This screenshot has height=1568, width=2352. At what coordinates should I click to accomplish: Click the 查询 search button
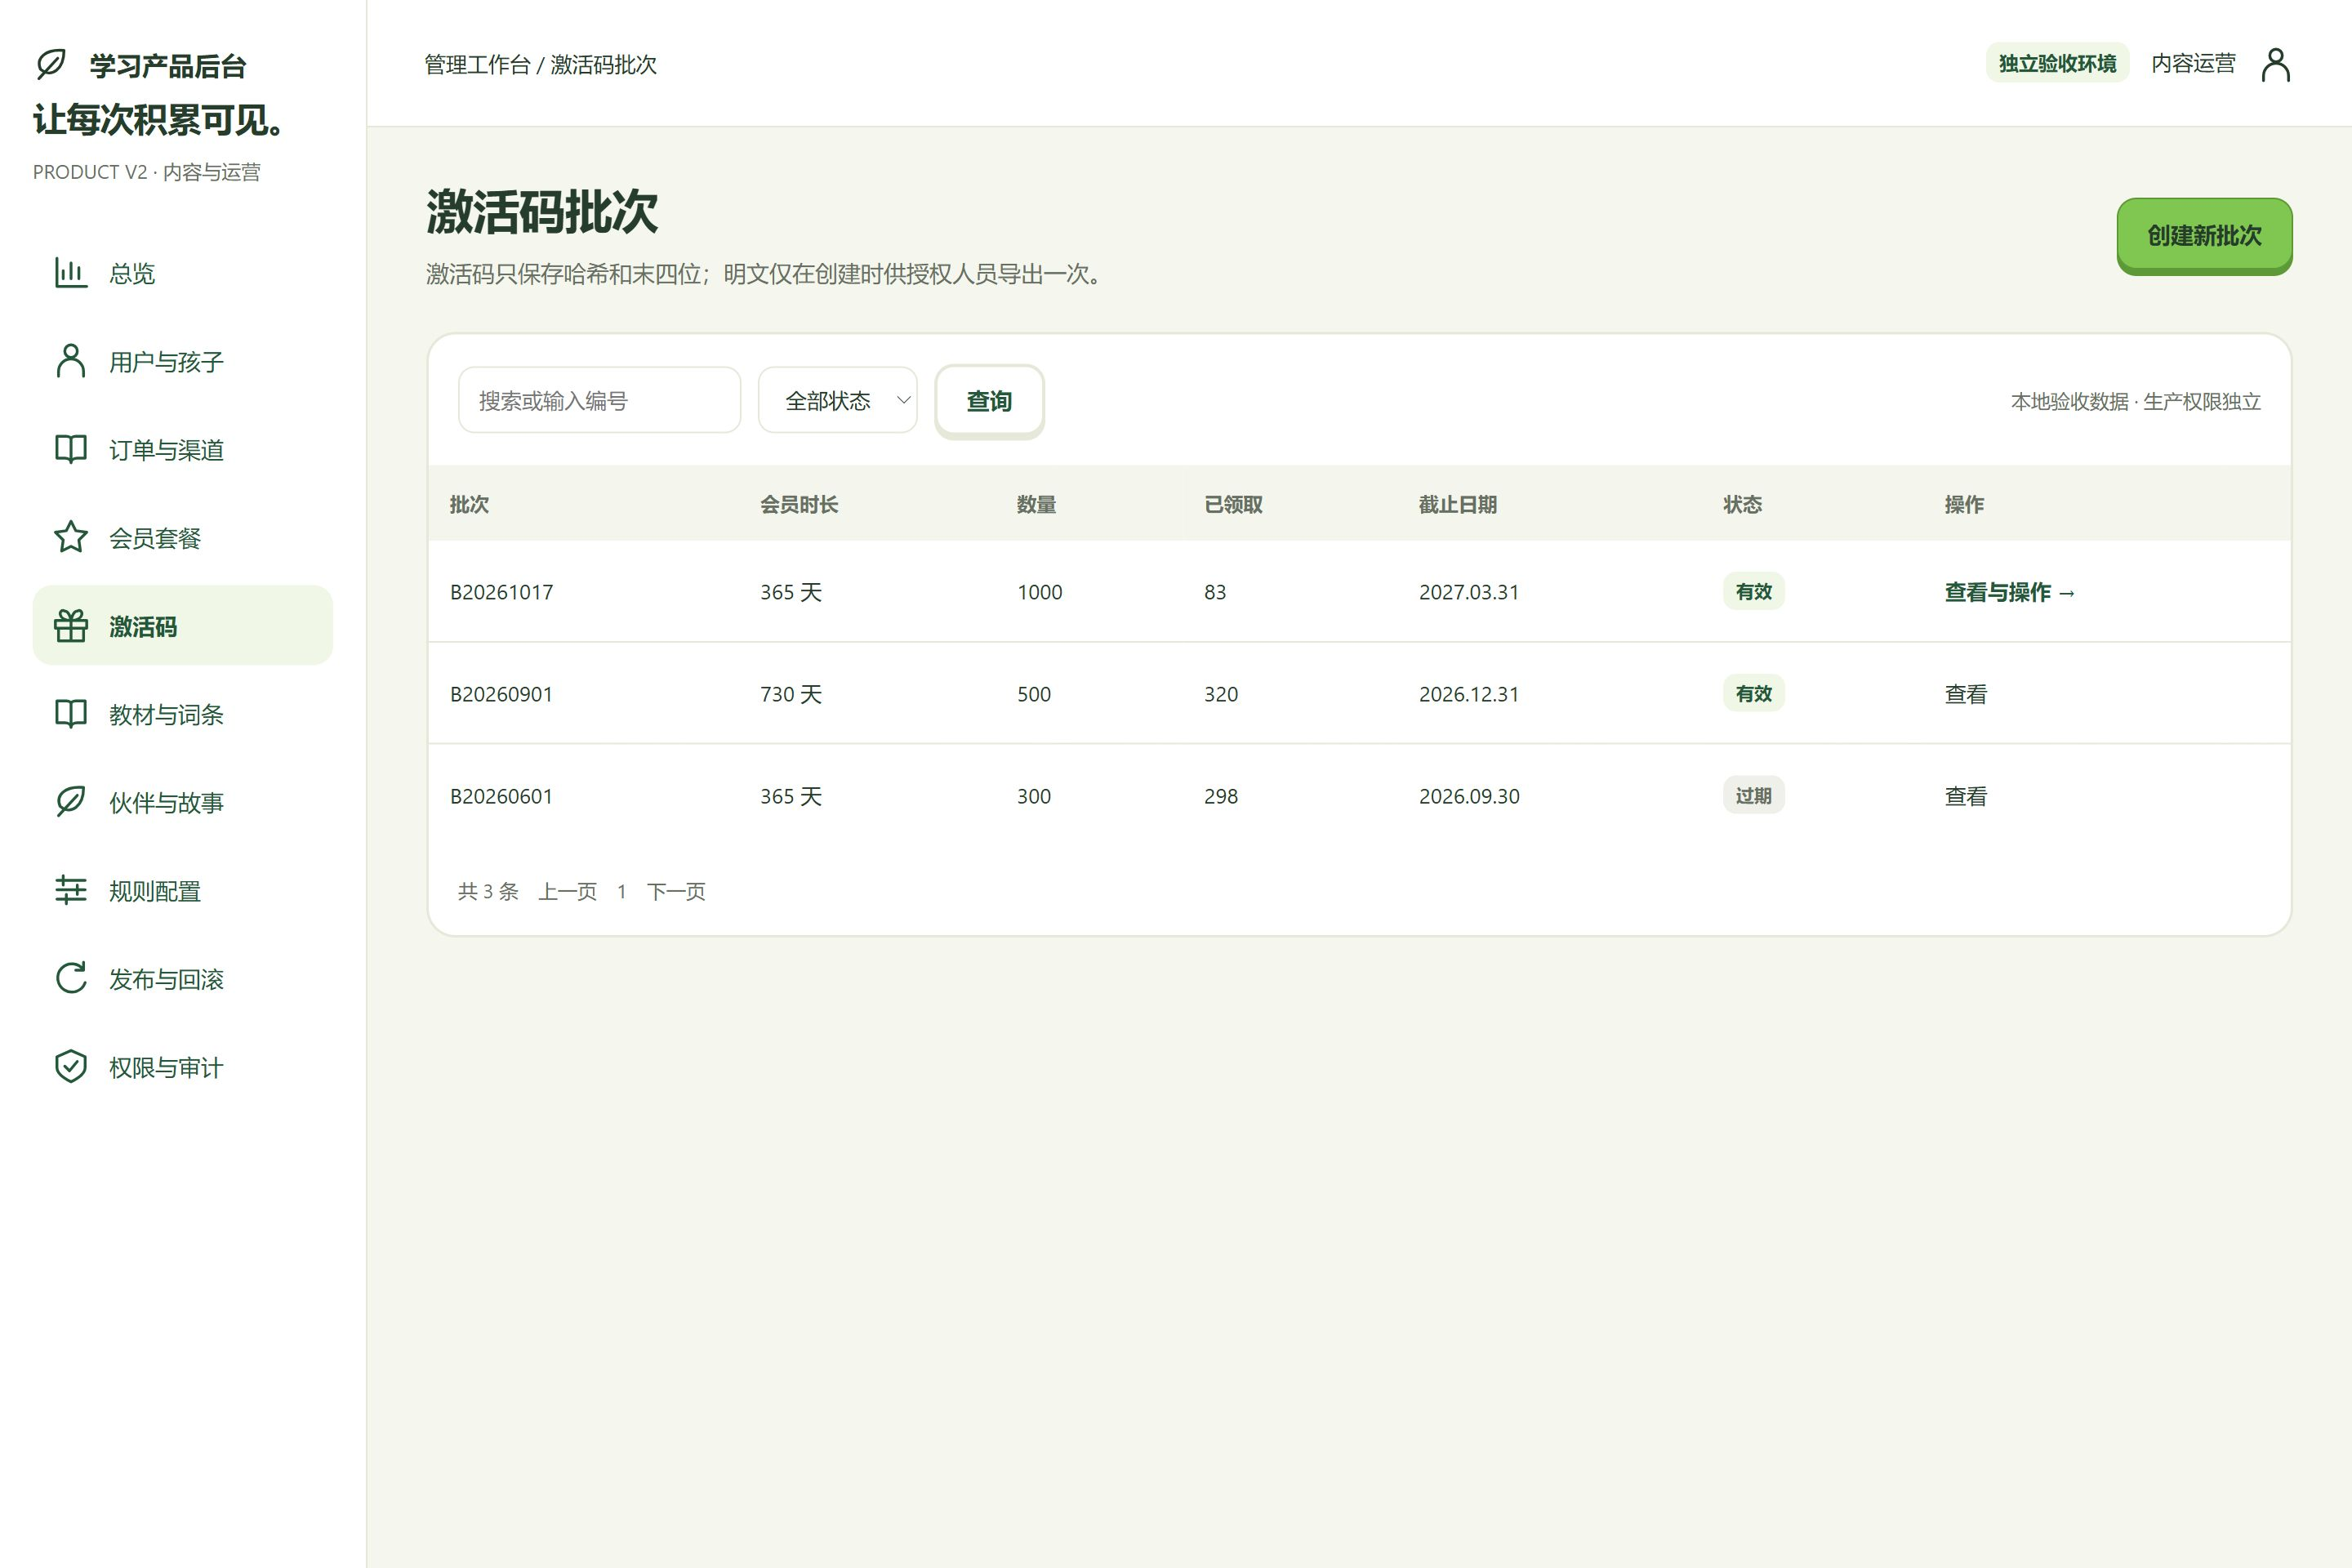(x=989, y=400)
